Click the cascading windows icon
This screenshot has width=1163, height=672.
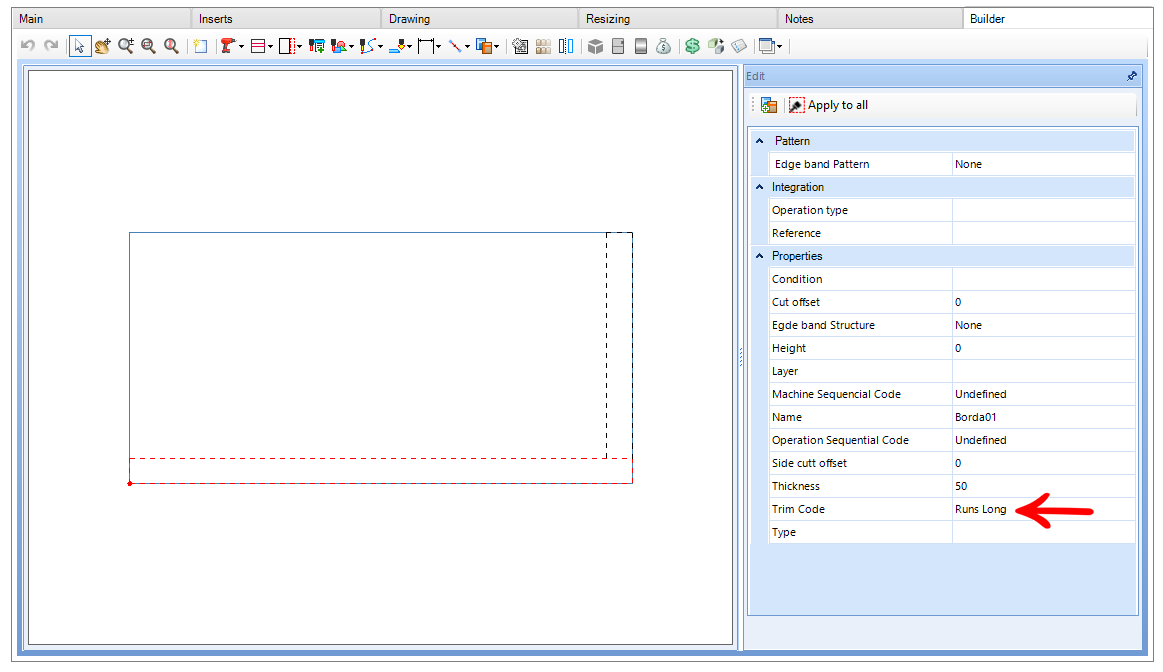[x=767, y=46]
